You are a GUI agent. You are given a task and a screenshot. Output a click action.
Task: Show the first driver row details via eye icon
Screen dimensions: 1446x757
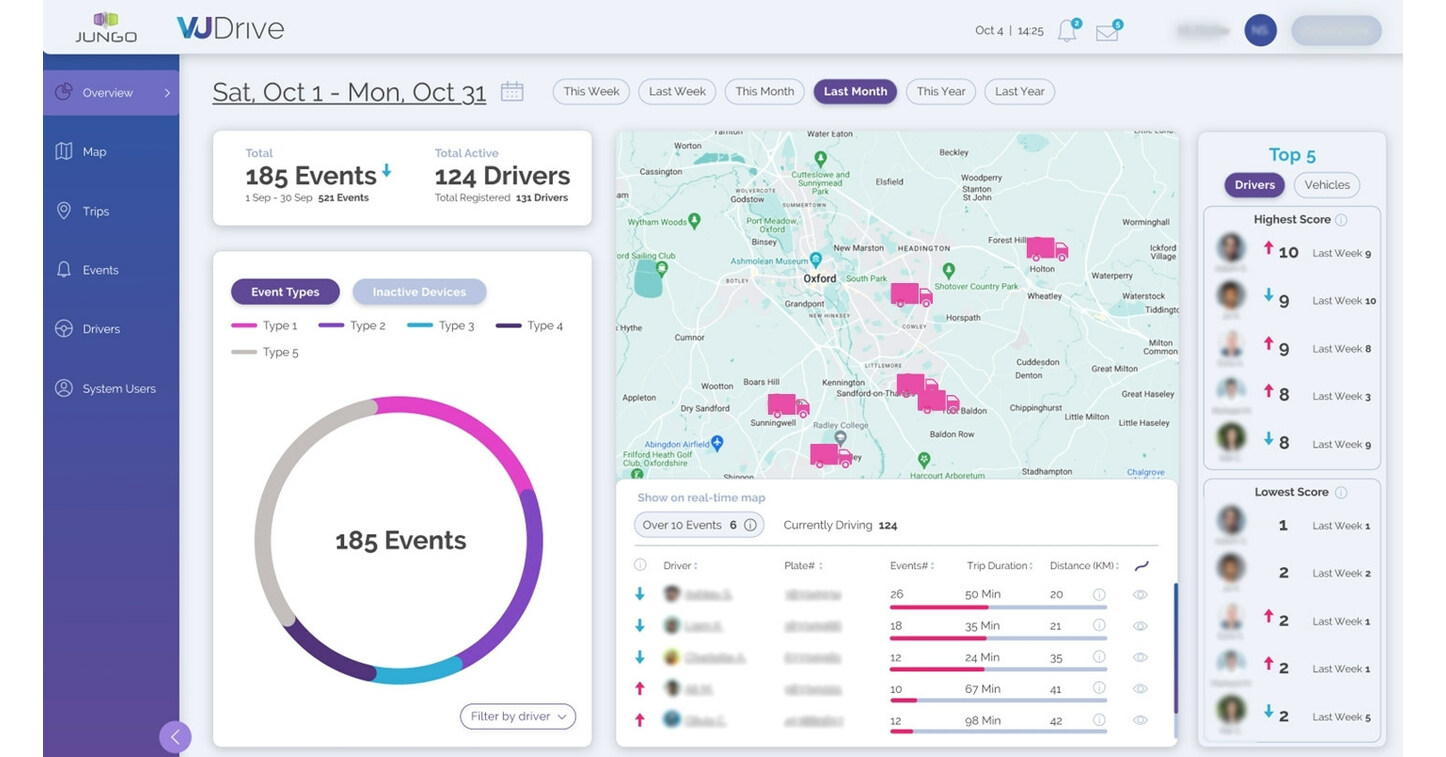tap(1140, 594)
